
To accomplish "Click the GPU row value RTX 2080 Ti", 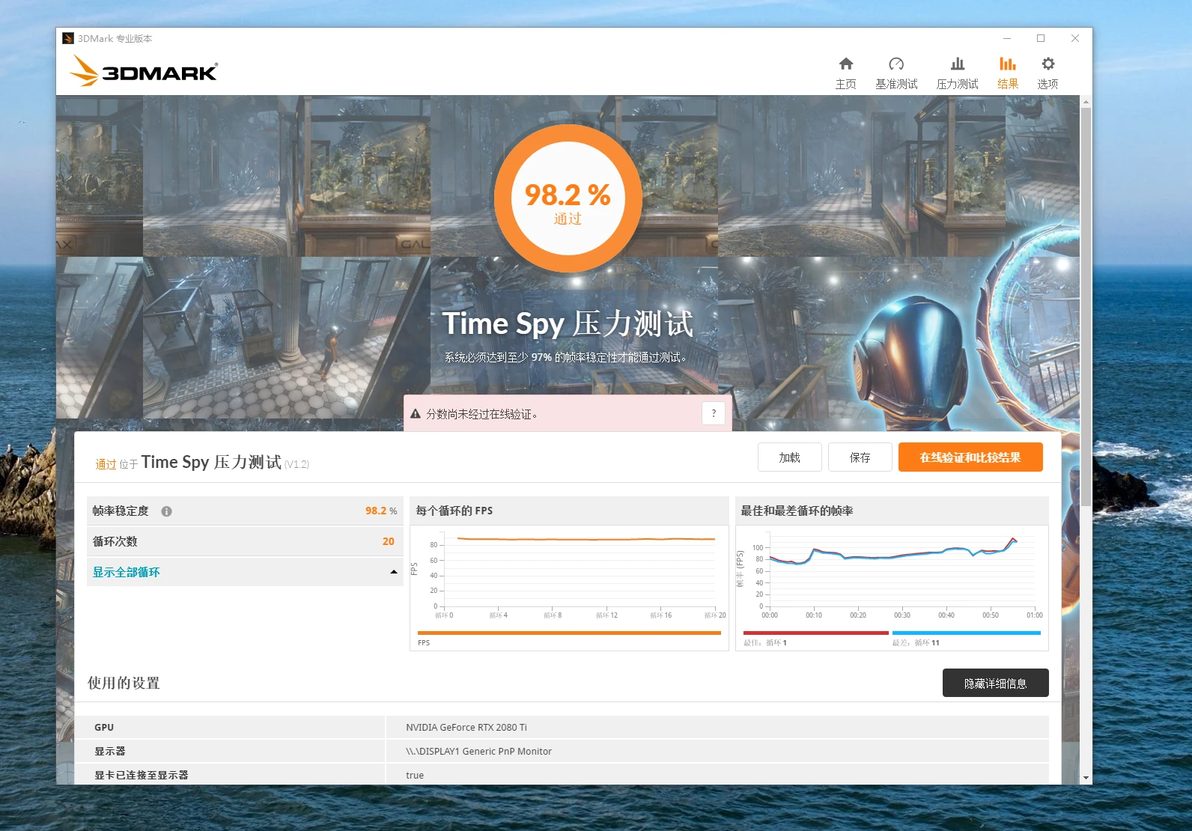I will point(466,728).
